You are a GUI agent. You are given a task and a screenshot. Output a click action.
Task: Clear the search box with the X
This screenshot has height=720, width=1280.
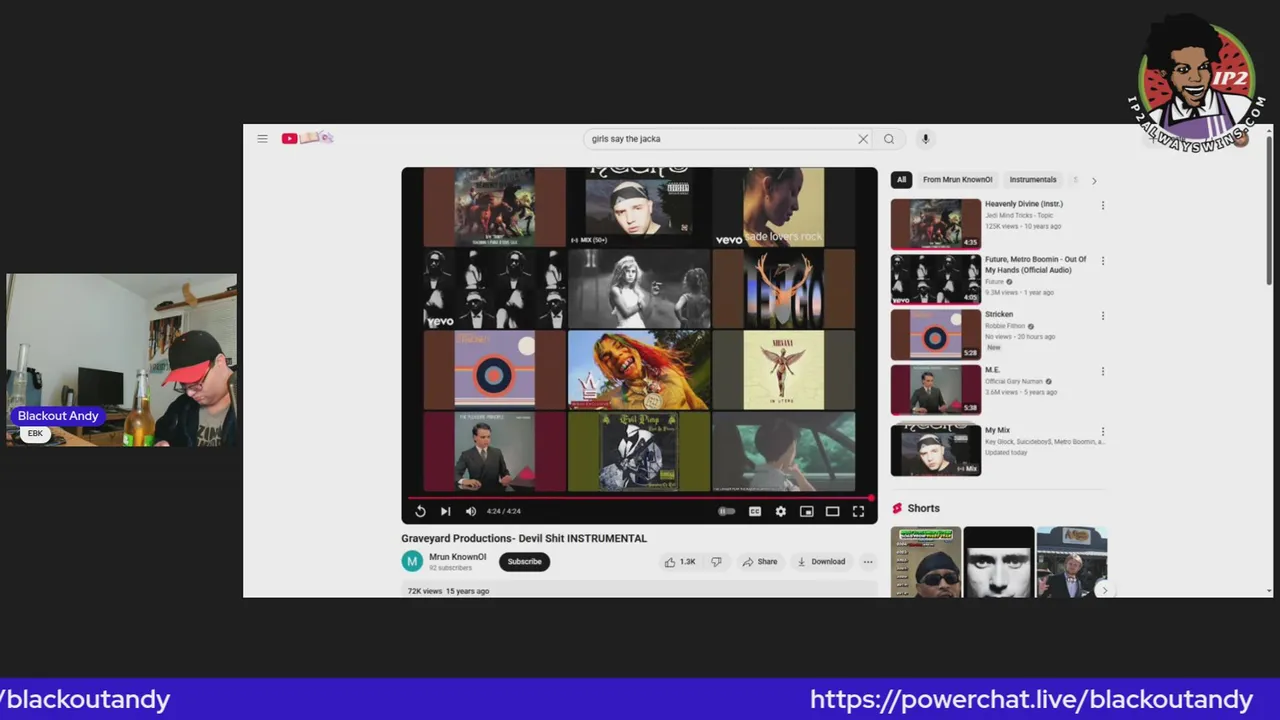[863, 139]
